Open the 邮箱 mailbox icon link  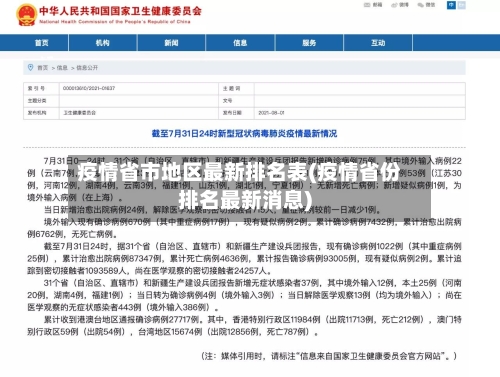click(373, 5)
